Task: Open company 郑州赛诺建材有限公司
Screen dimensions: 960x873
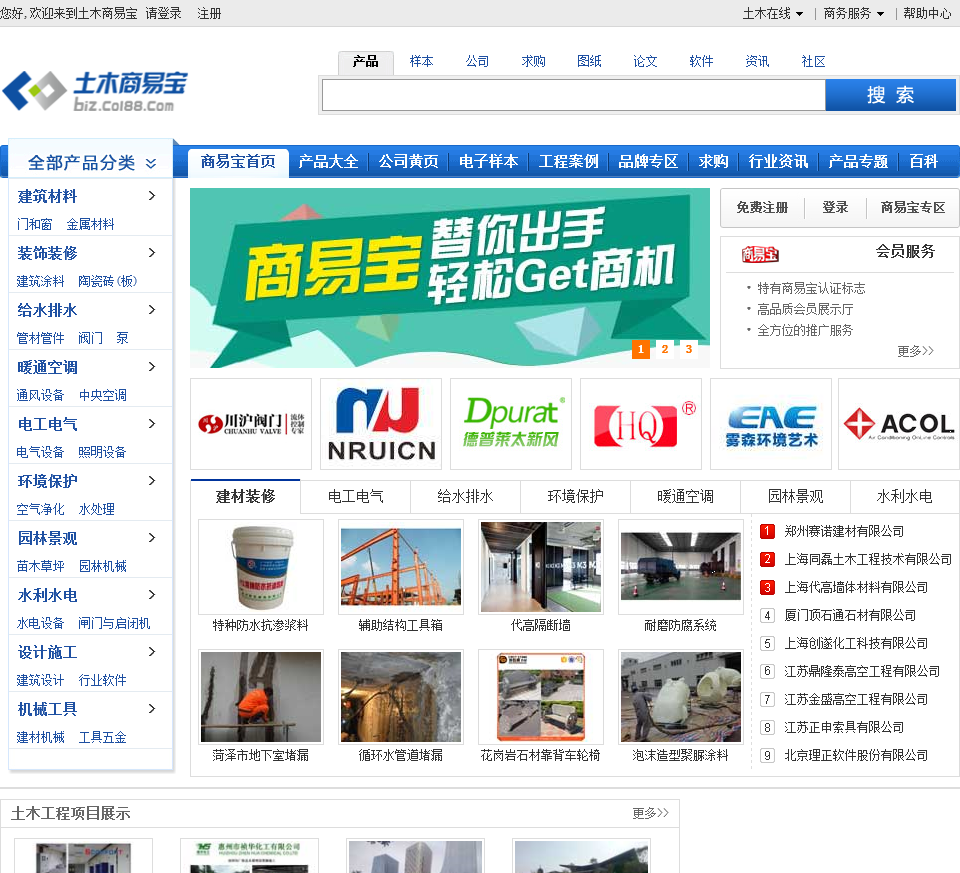Action: tap(844, 531)
